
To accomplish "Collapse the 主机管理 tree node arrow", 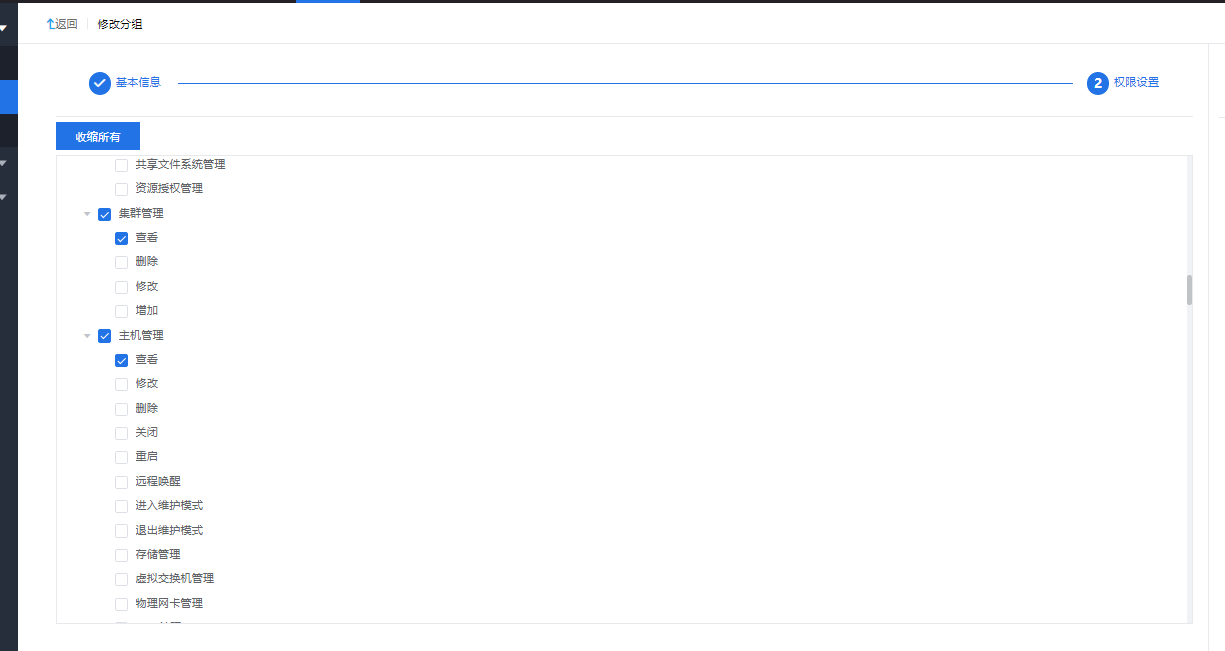I will pyautogui.click(x=87, y=336).
